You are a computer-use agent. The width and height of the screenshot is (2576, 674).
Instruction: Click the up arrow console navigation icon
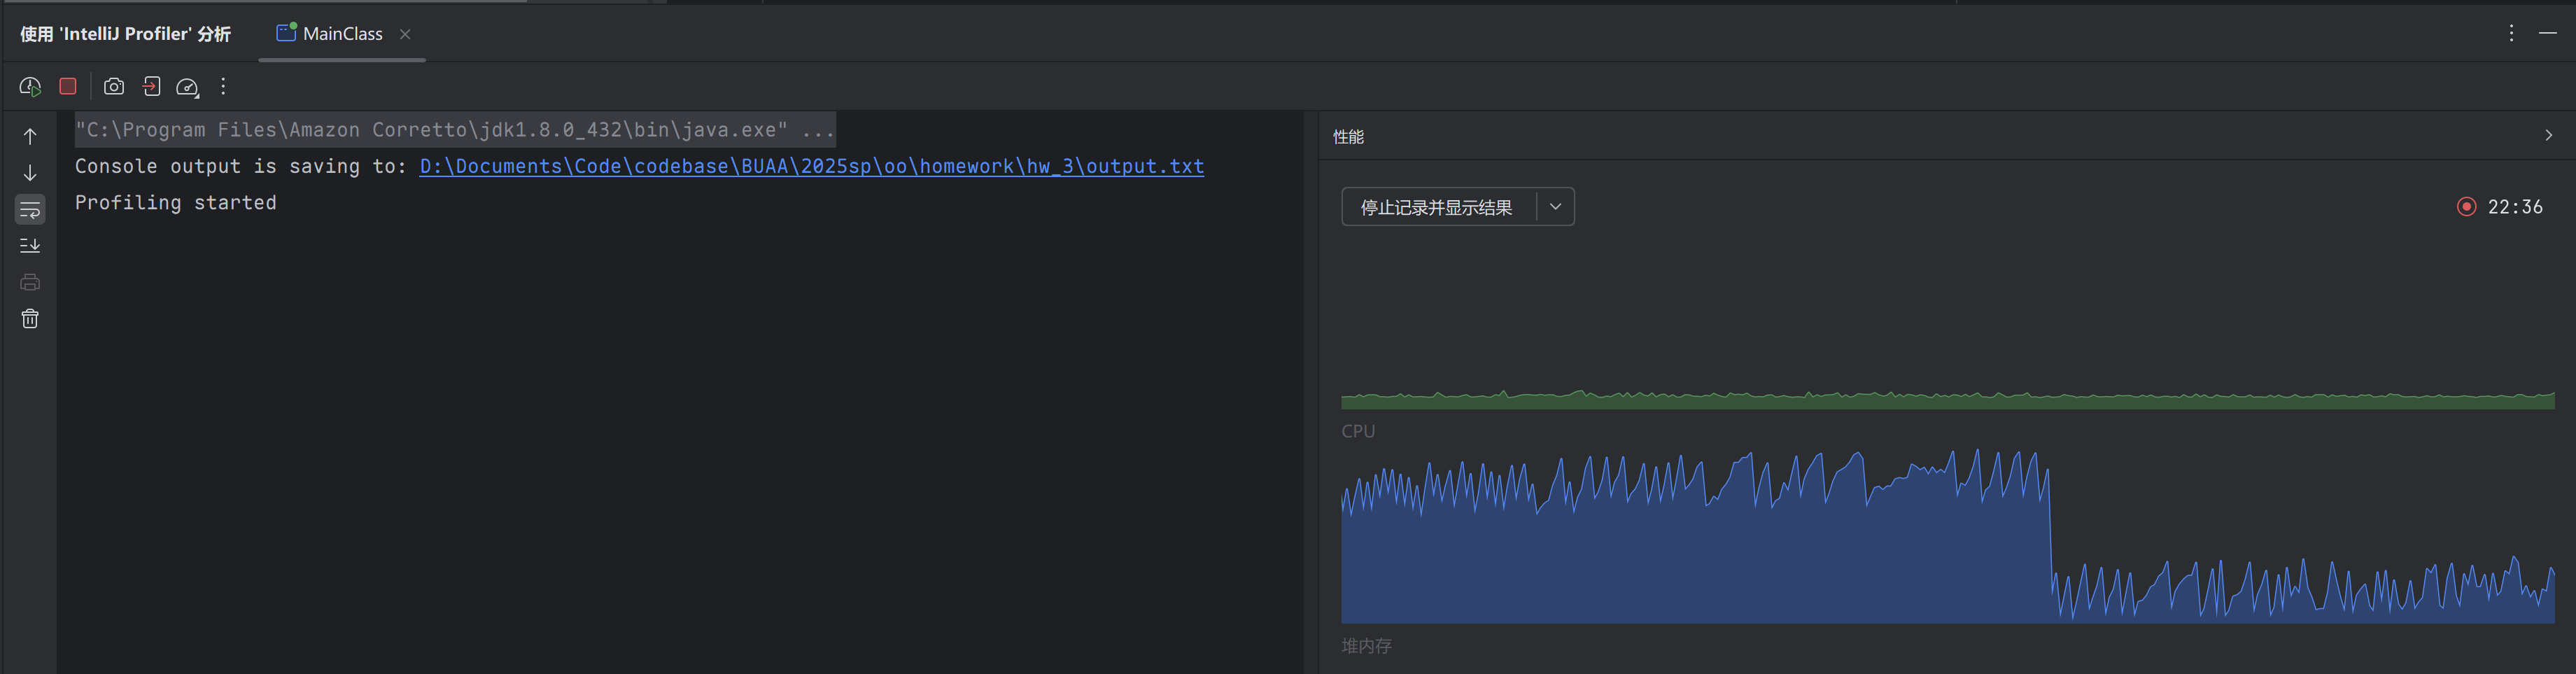click(x=30, y=135)
